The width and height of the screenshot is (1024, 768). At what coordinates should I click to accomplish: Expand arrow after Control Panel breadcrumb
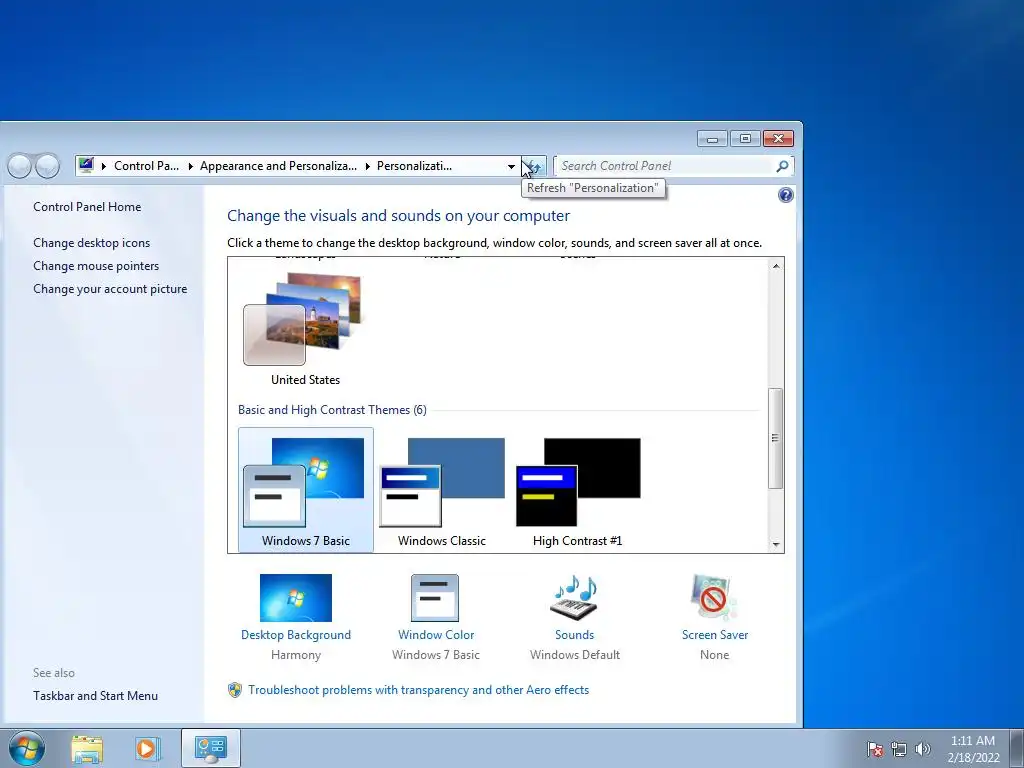click(190, 166)
